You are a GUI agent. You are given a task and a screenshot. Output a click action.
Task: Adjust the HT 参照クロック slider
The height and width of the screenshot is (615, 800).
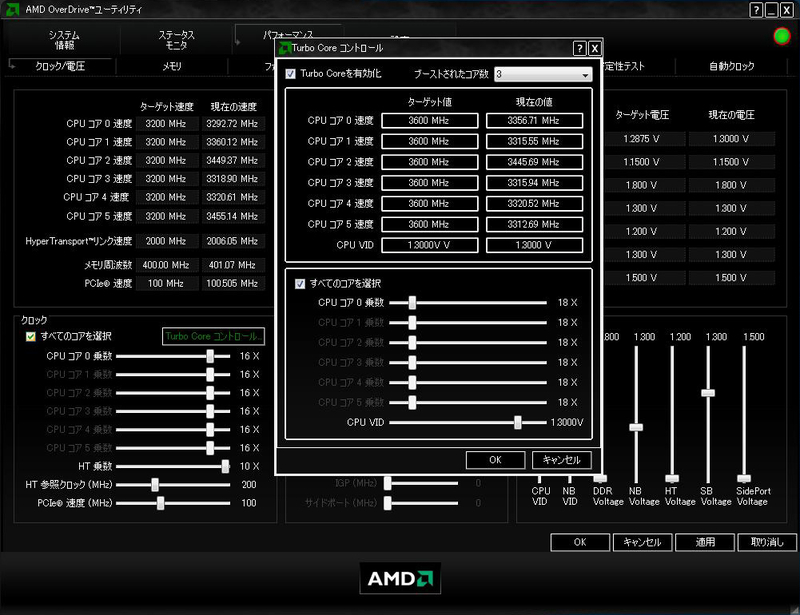click(155, 485)
